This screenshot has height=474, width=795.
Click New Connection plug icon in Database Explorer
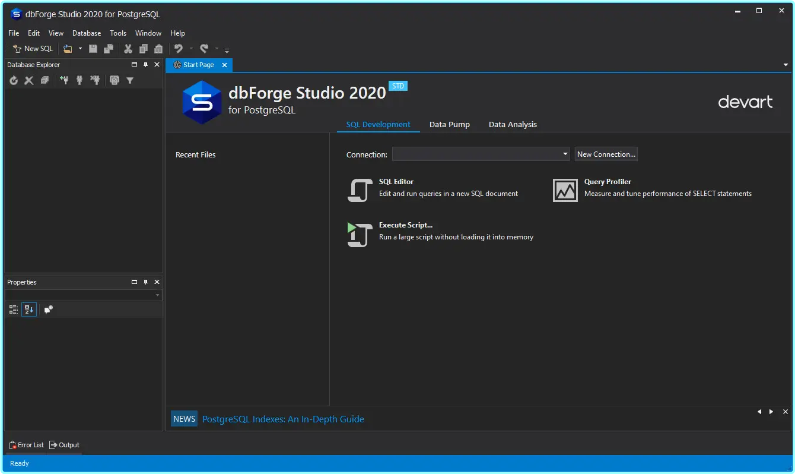coord(64,80)
